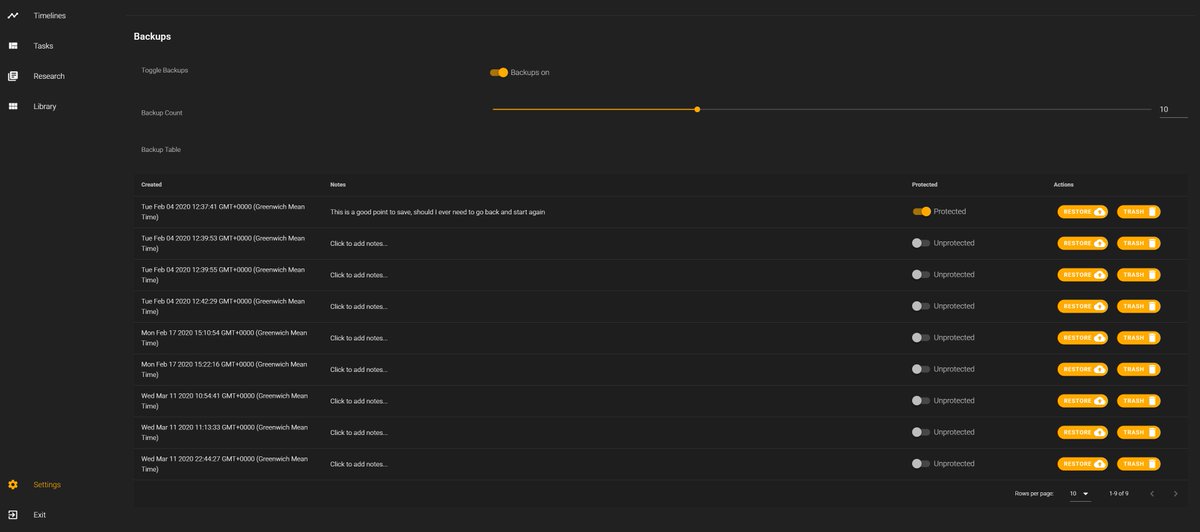
Task: Trash the Mar 11 10:54:41 backup
Action: [1139, 401]
